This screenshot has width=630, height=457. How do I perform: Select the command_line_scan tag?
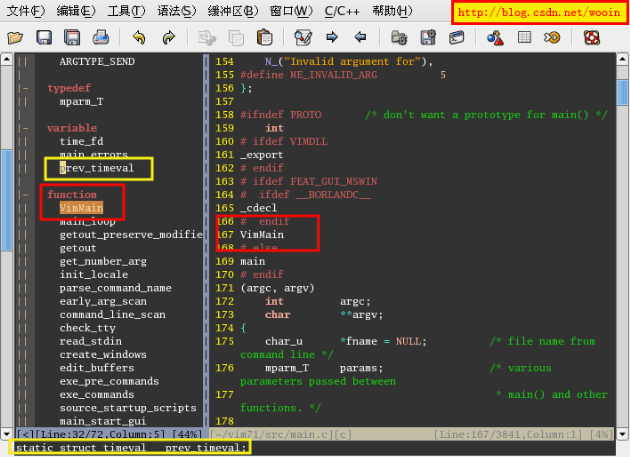point(112,314)
